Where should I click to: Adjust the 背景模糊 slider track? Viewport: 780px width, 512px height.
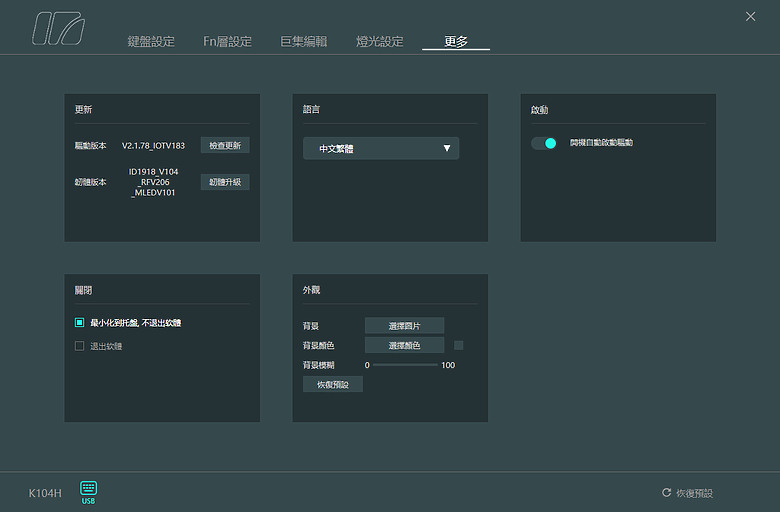pos(405,365)
